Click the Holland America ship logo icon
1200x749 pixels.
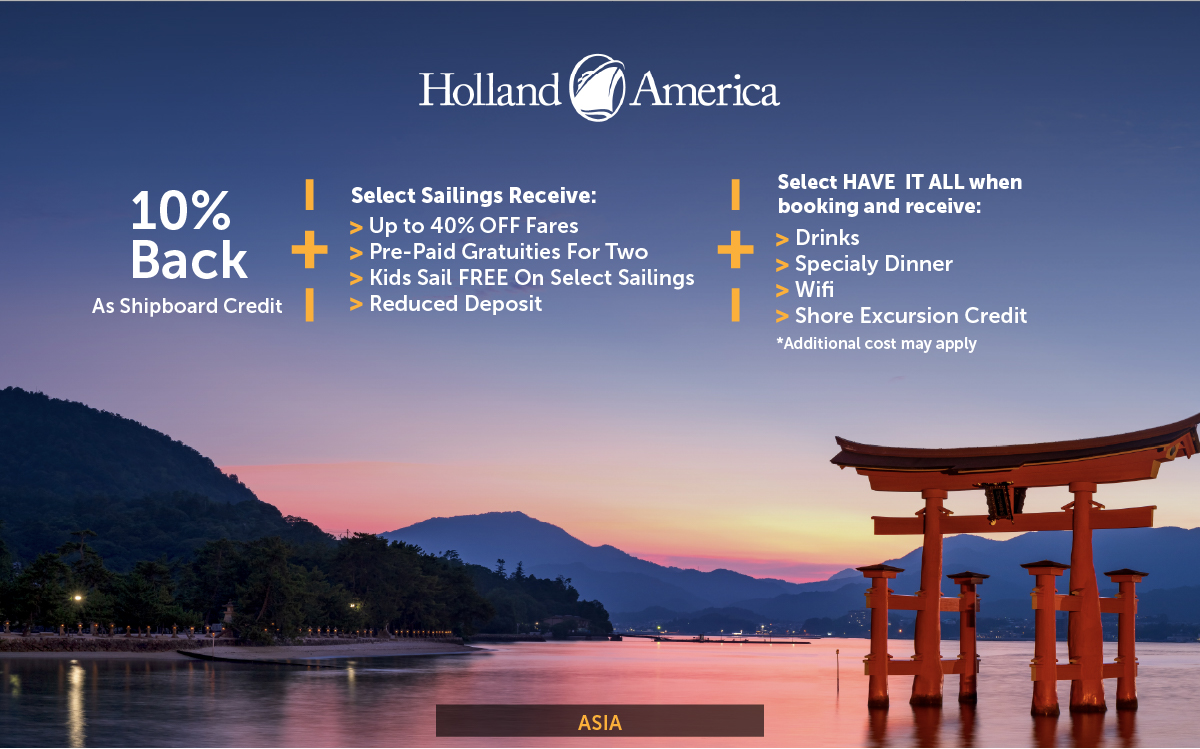[x=597, y=88]
